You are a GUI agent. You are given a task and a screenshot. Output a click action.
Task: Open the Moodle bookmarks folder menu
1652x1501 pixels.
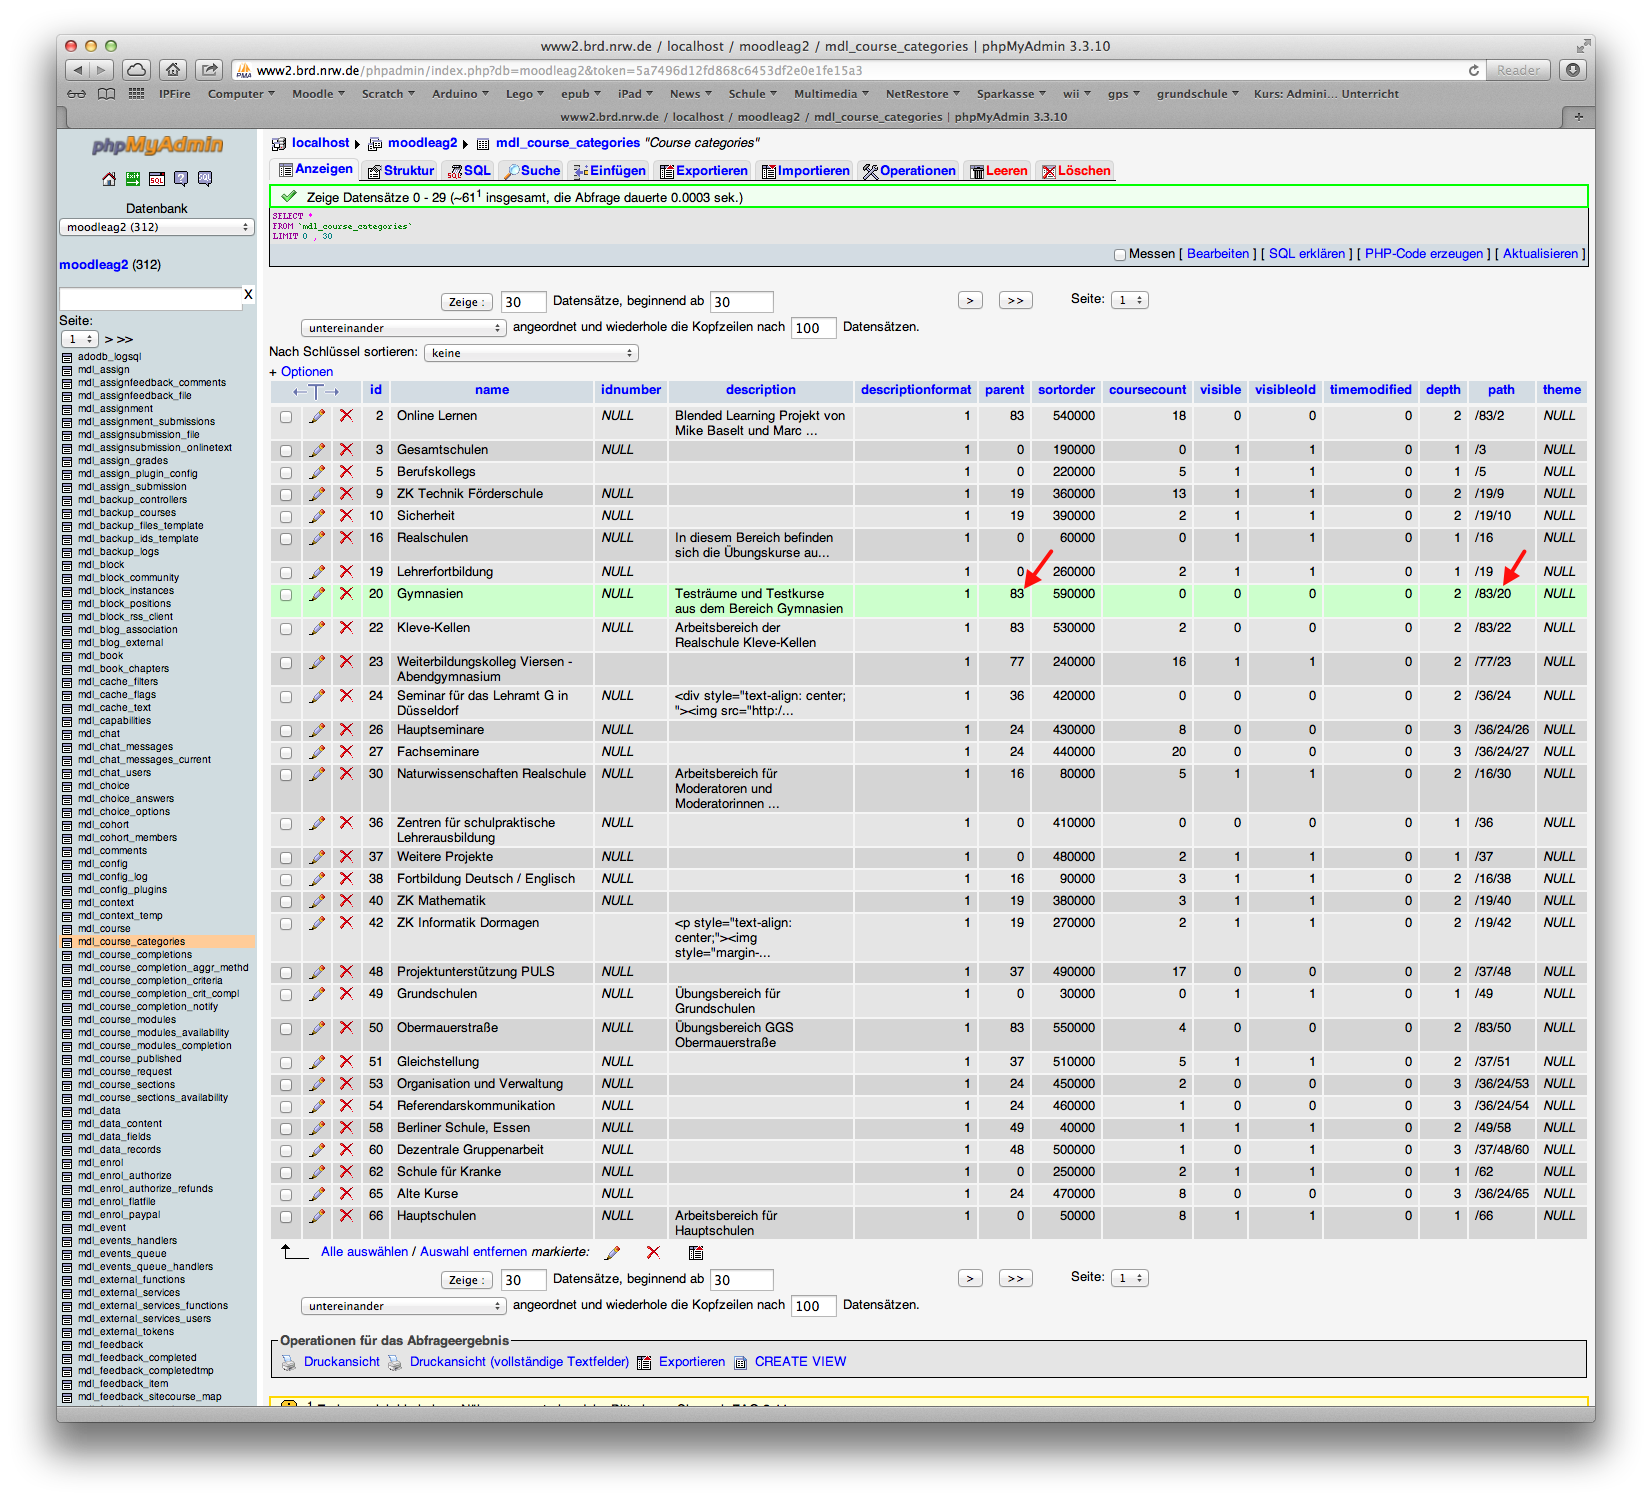pyautogui.click(x=318, y=94)
